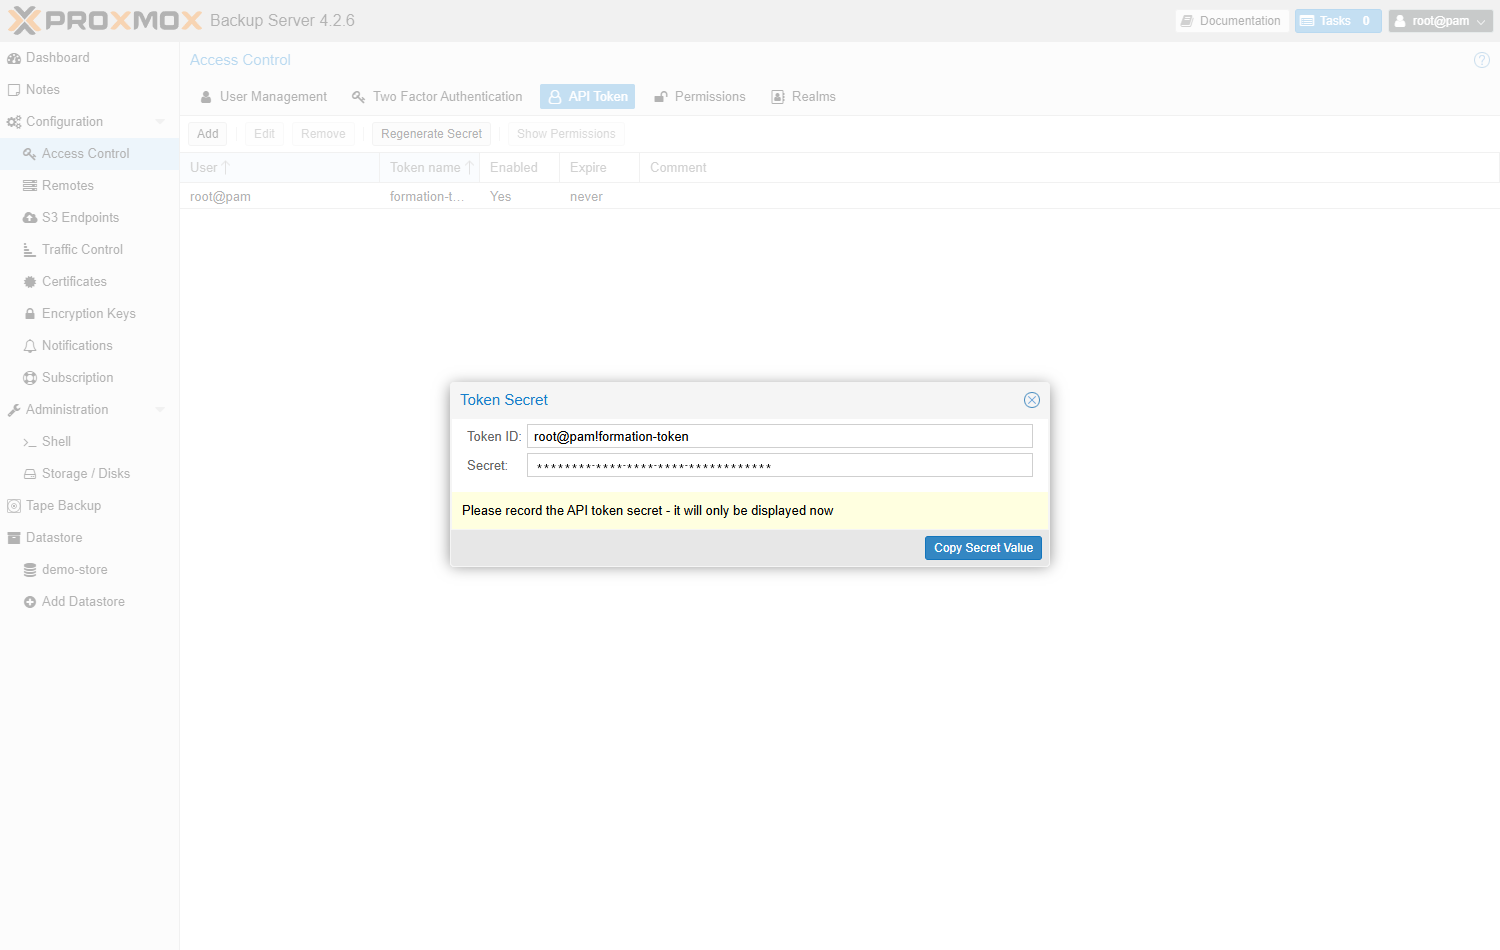Open Remotes in the sidebar
Viewport: 1500px width, 950px height.
[x=89, y=186]
